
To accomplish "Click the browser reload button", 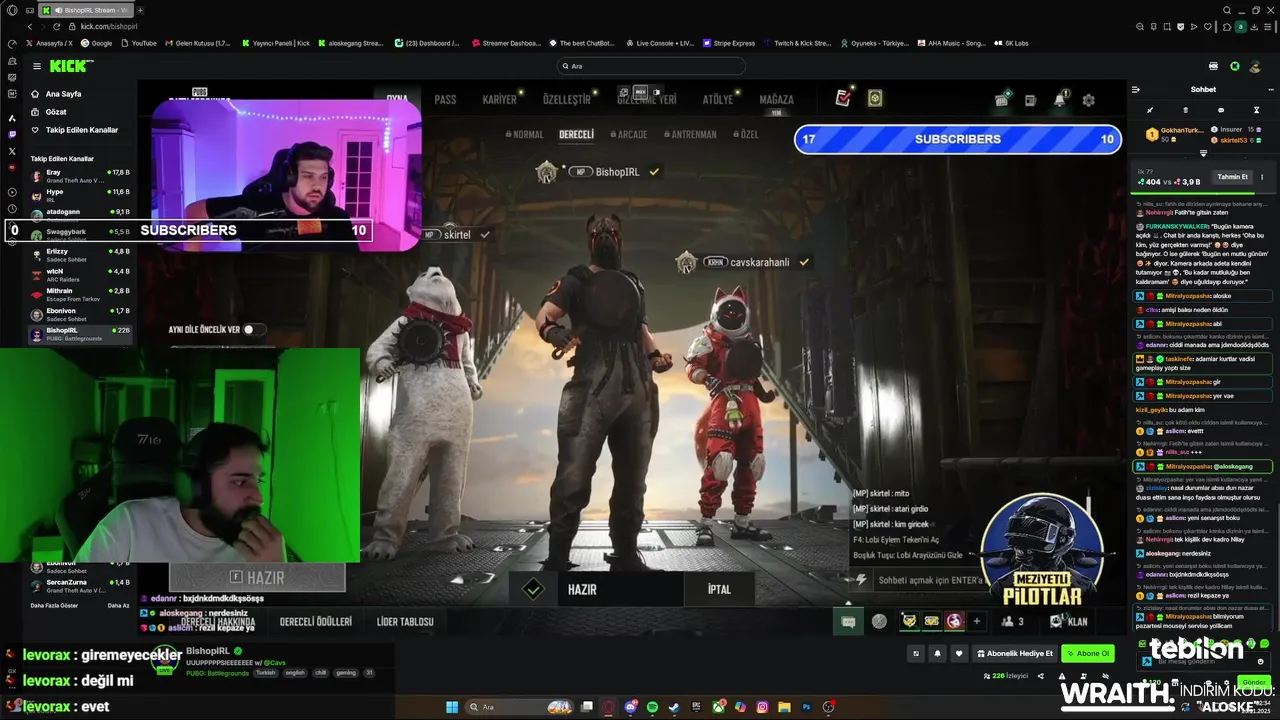I will coord(57,26).
